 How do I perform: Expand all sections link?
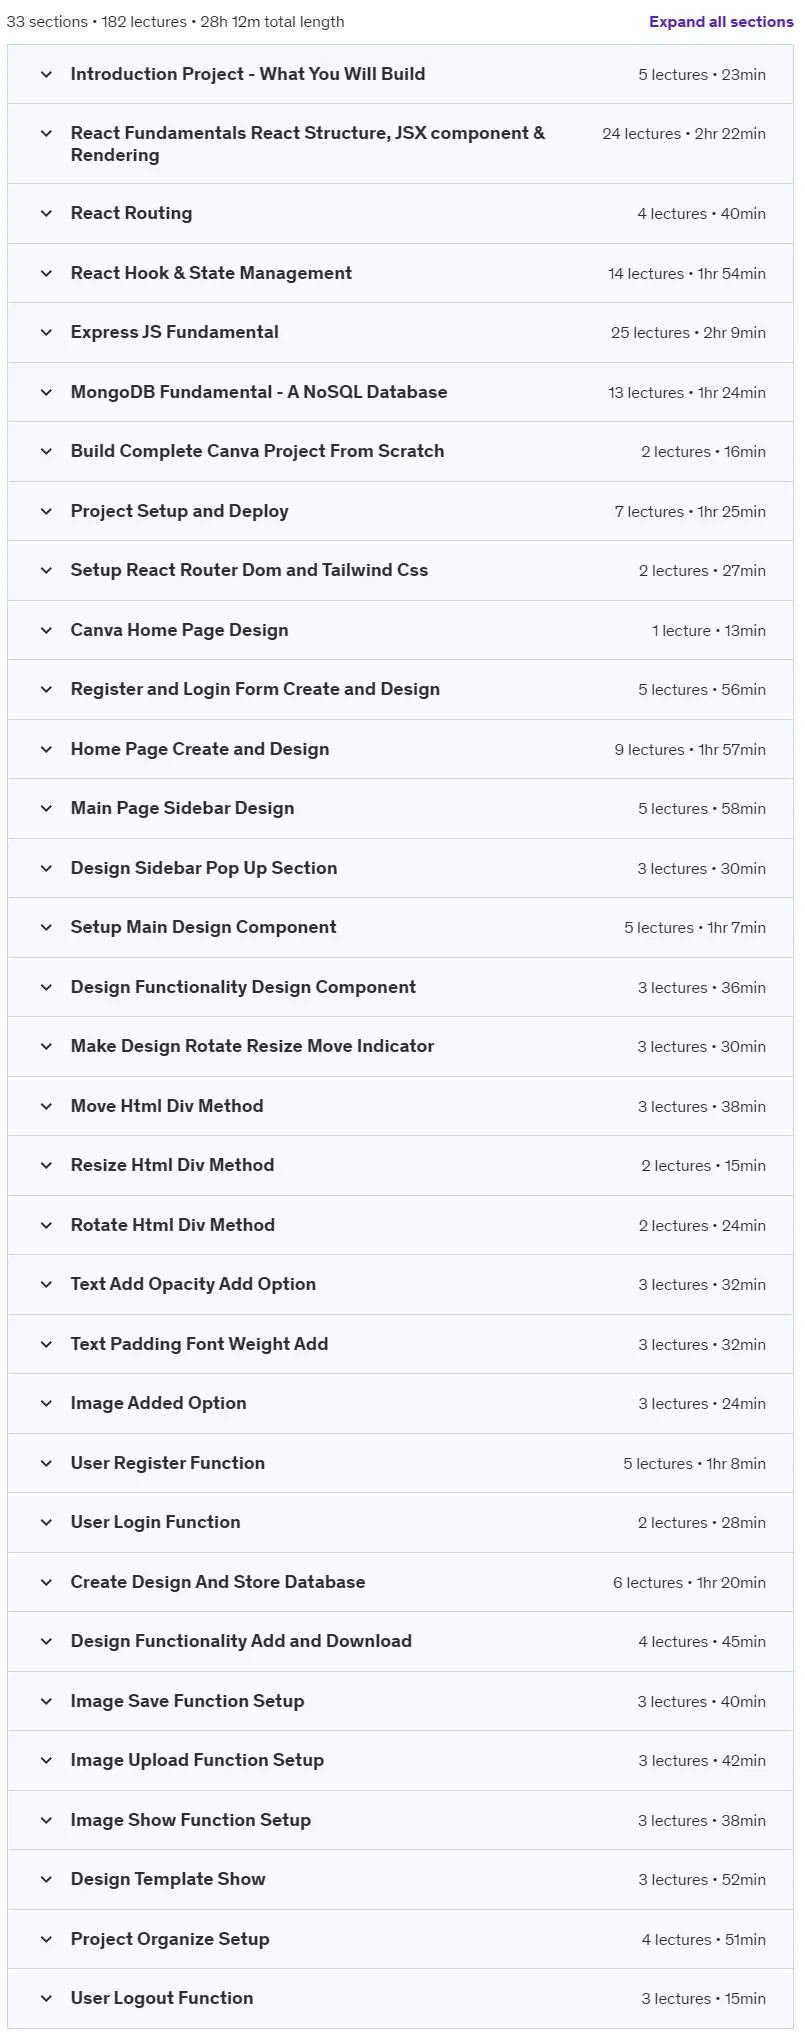click(721, 22)
